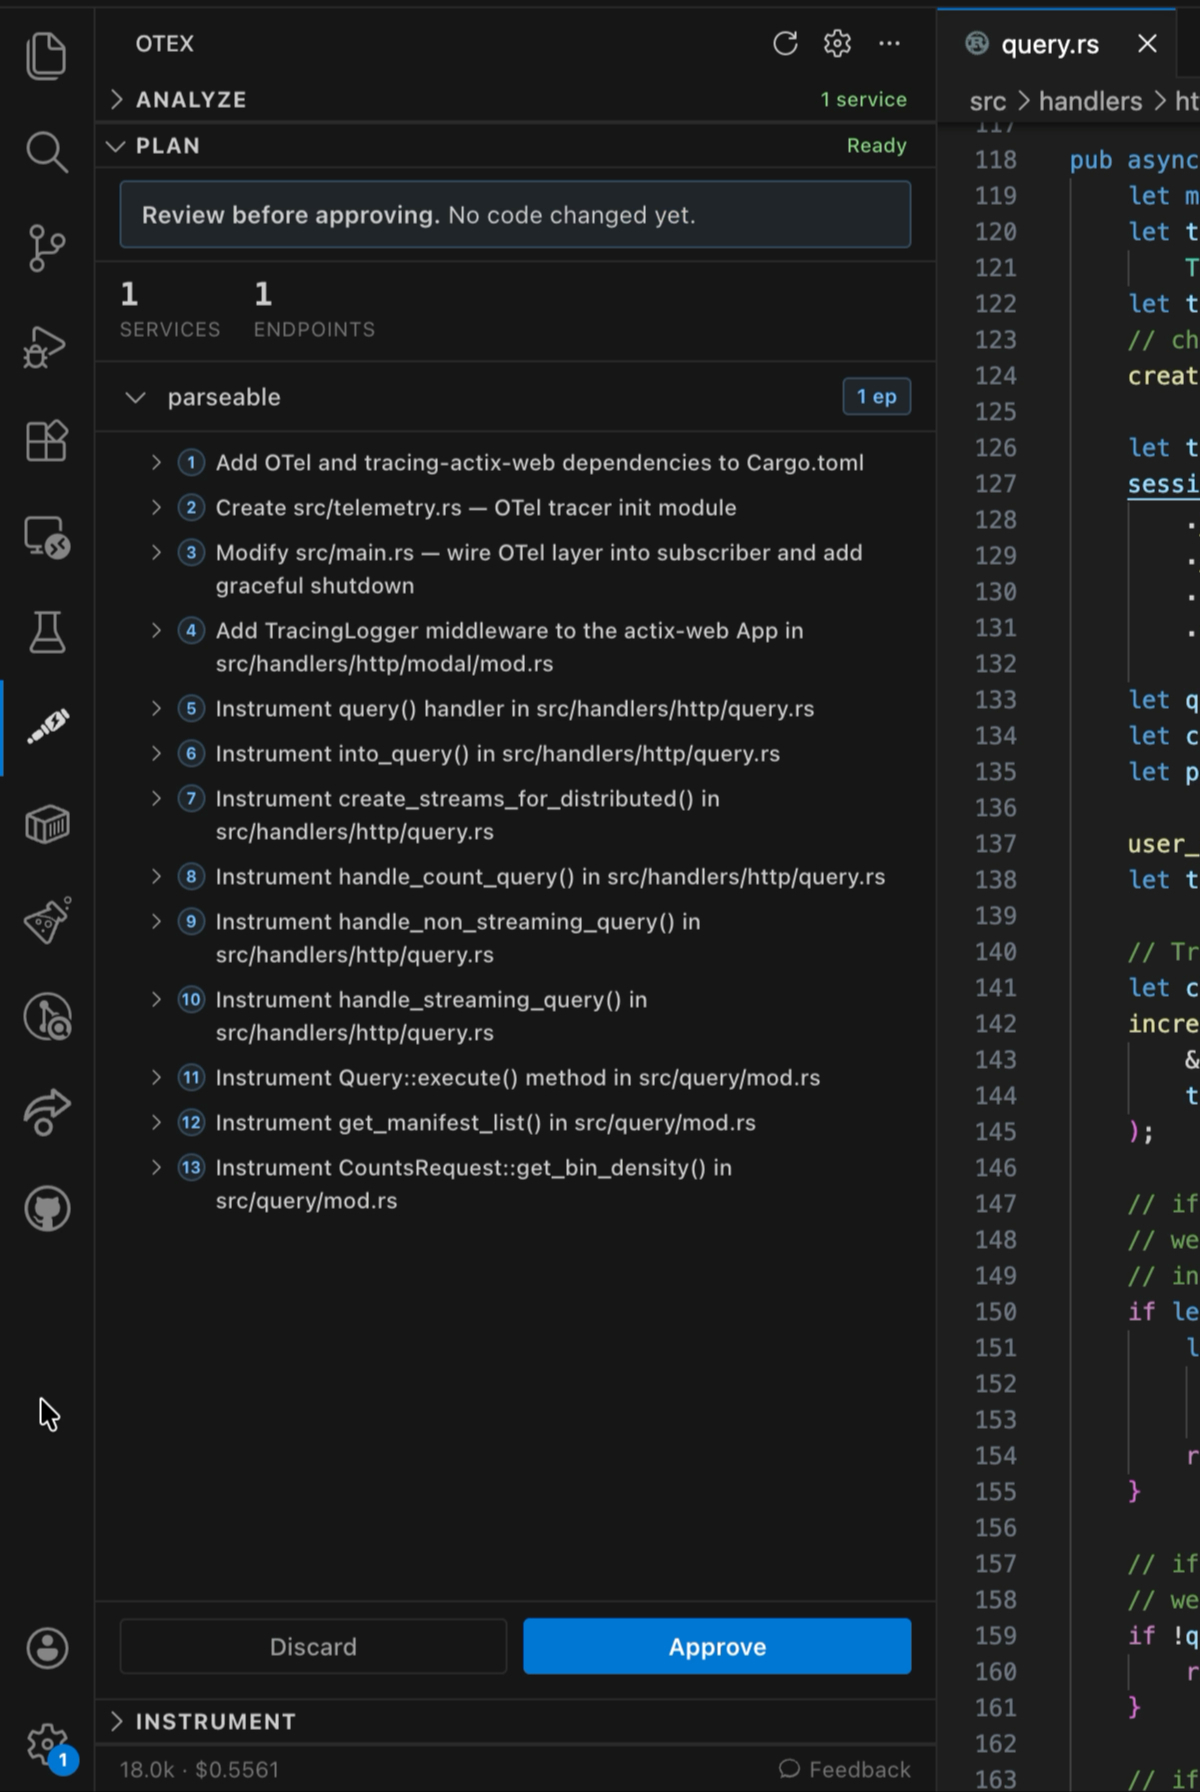This screenshot has height=1792, width=1200.
Task: Click line number 118 in editor
Action: coord(995,160)
